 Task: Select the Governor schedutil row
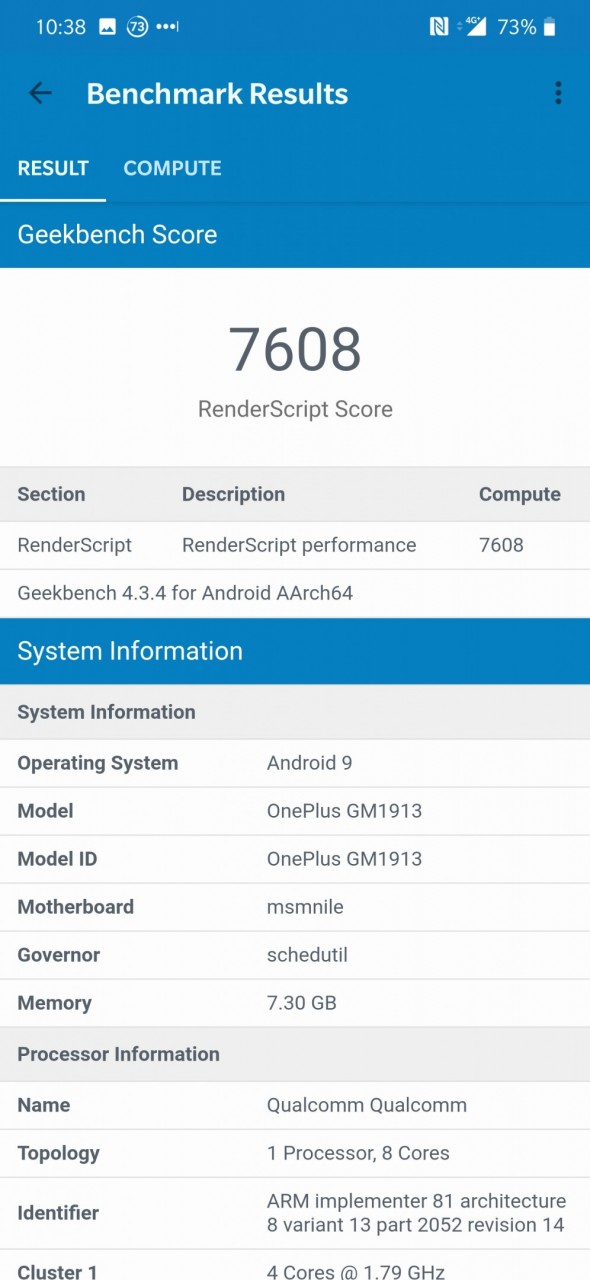(295, 955)
